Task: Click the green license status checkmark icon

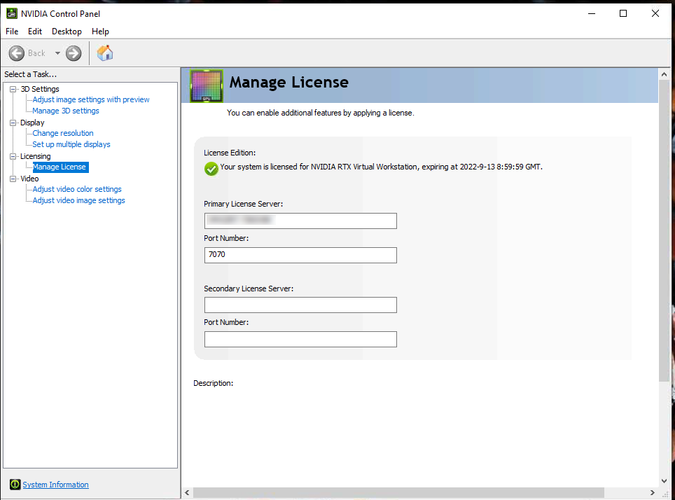Action: (211, 168)
